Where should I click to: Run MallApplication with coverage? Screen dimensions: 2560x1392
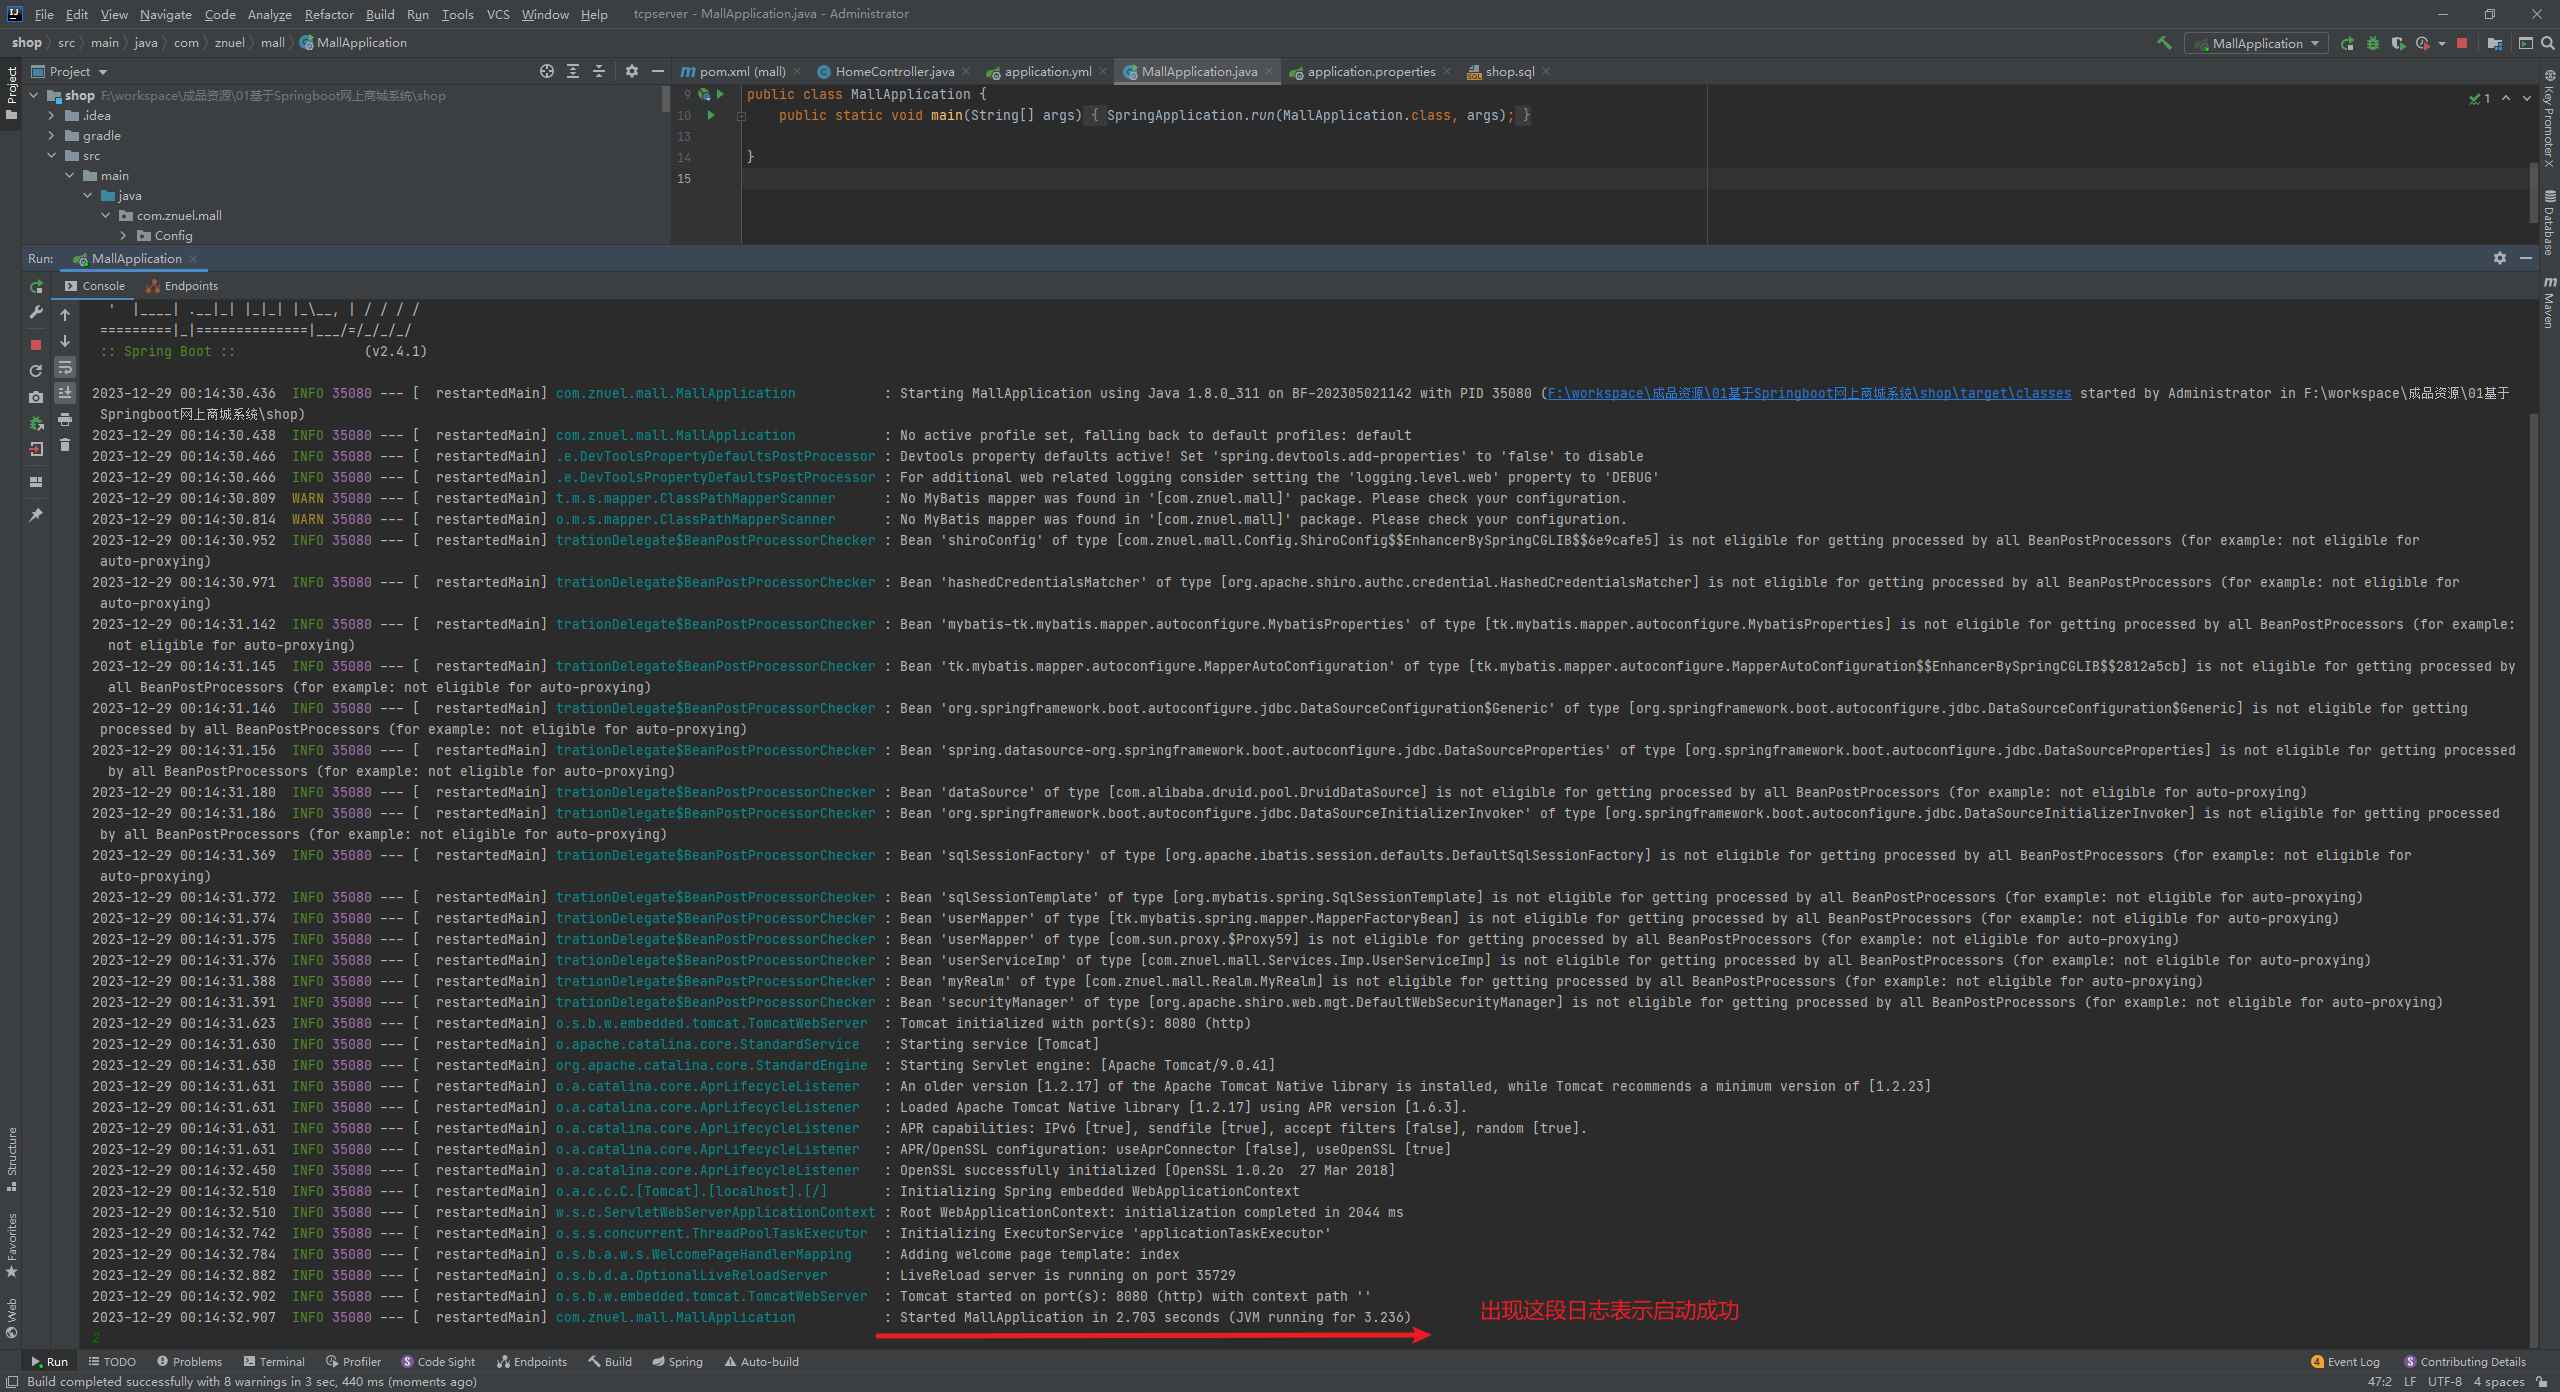[x=2397, y=43]
